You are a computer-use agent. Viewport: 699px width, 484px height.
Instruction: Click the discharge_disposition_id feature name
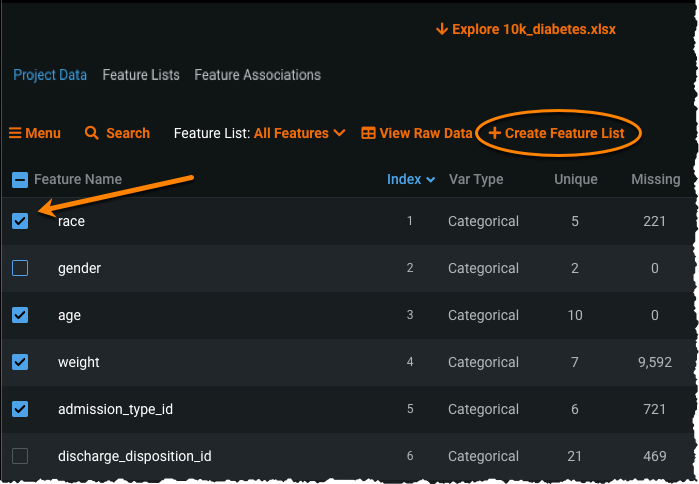pyautogui.click(x=134, y=456)
